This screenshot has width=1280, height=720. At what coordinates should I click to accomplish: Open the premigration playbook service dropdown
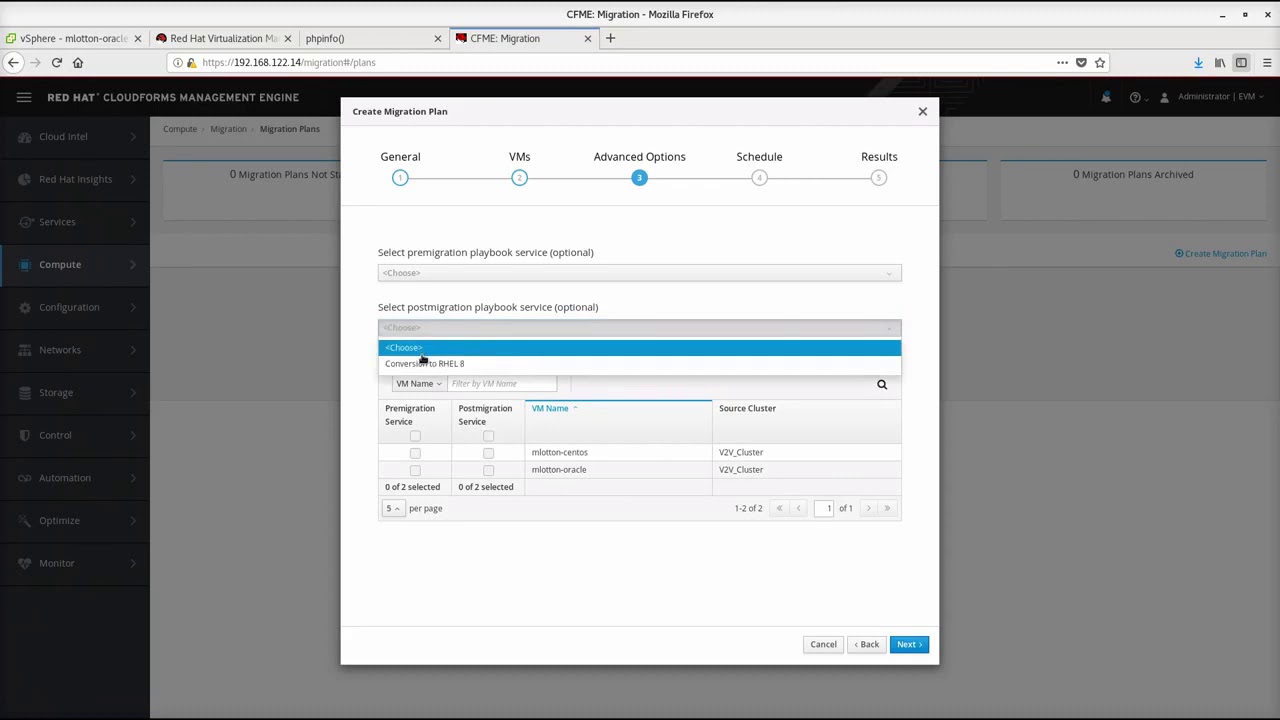tap(639, 273)
